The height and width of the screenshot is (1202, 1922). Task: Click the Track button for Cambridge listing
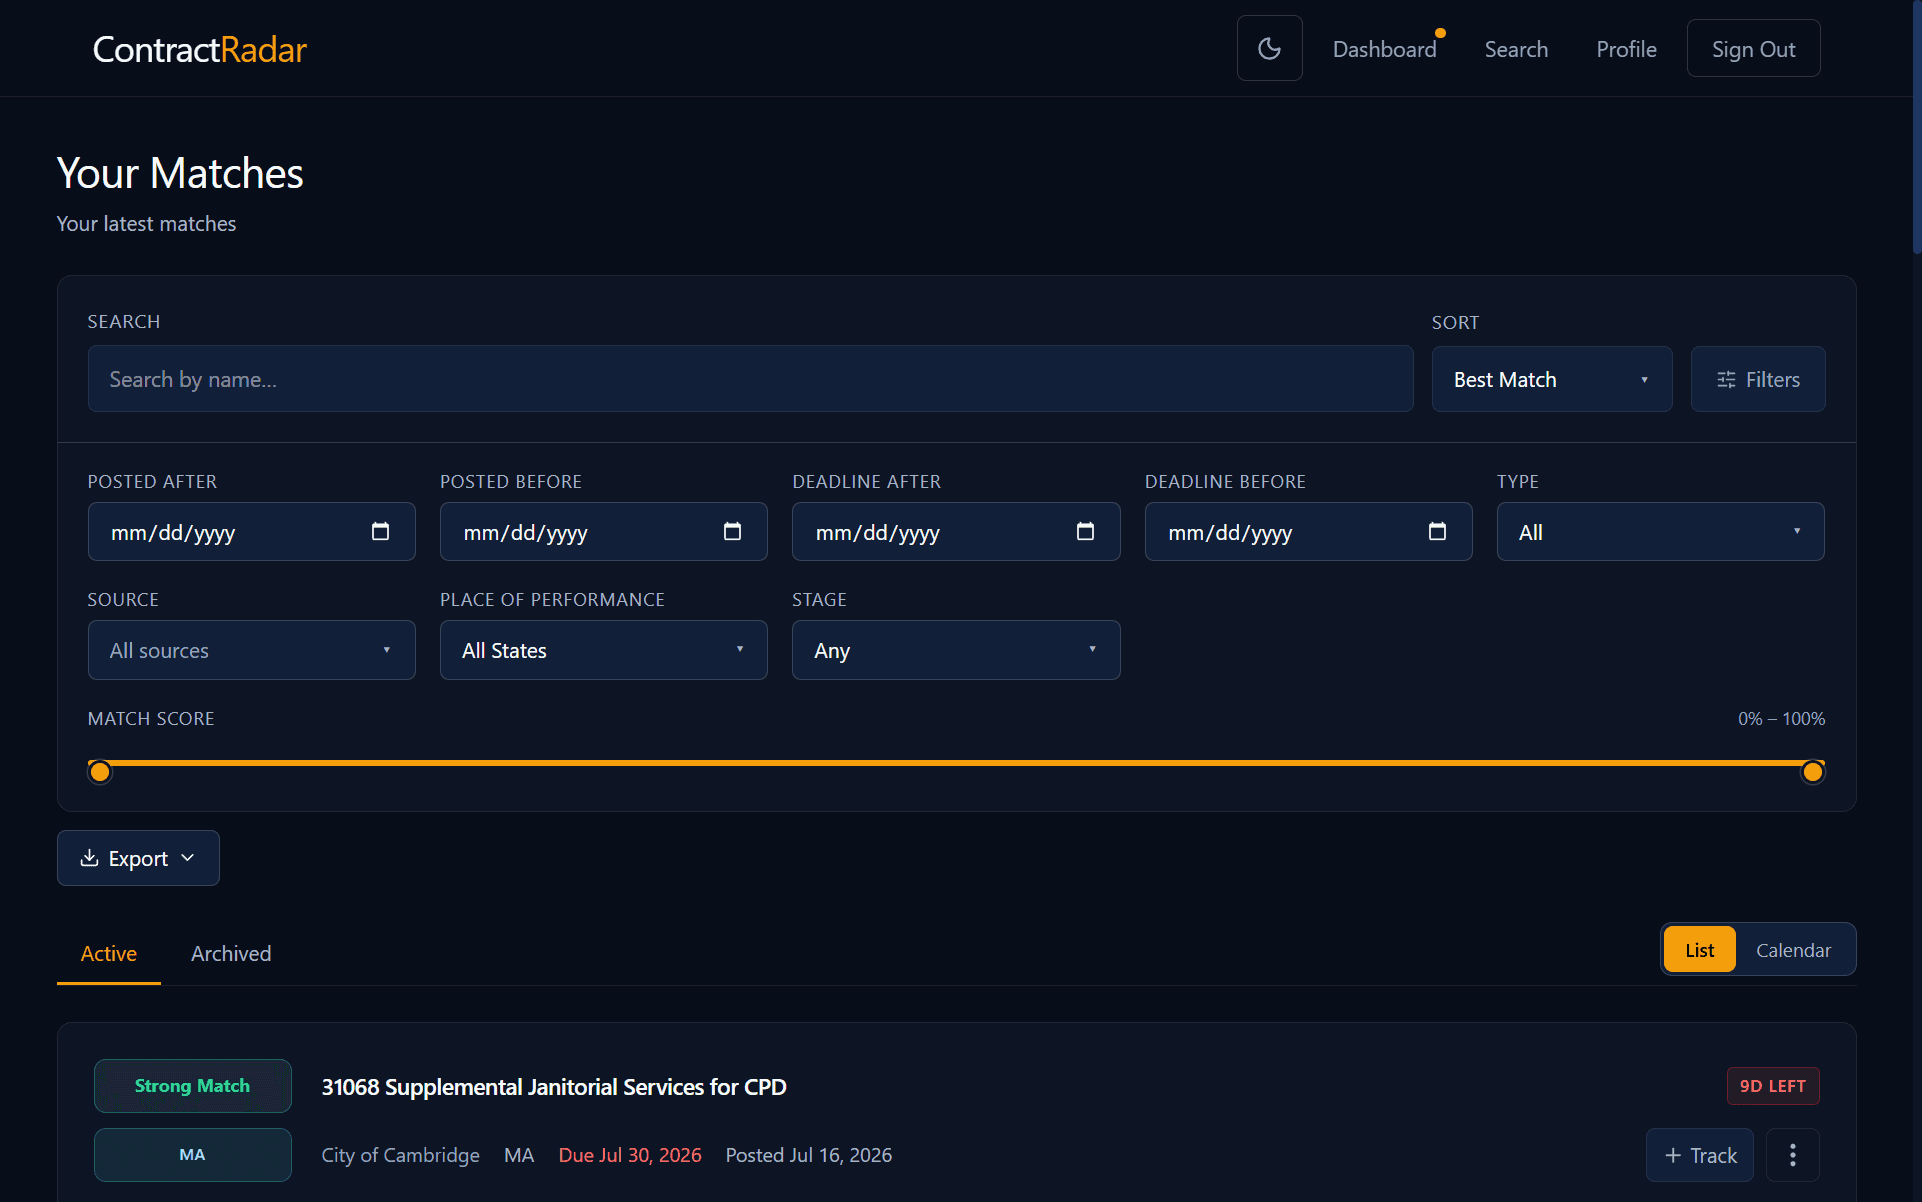click(x=1699, y=1155)
